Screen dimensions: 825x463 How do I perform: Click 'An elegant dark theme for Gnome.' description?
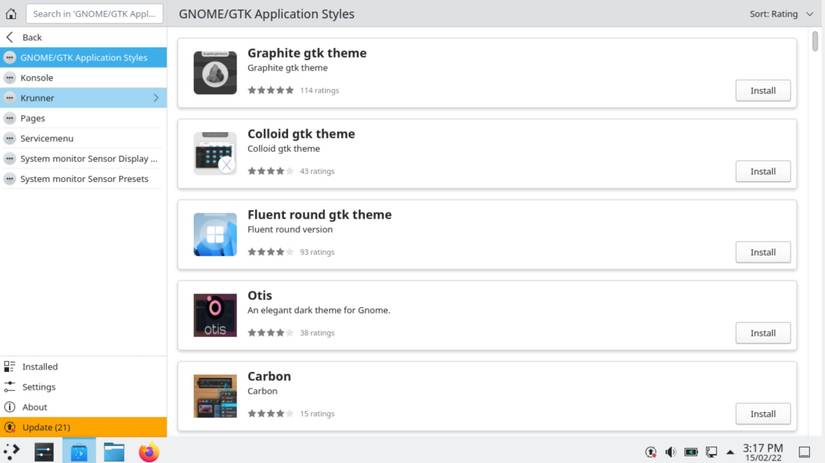(x=319, y=310)
